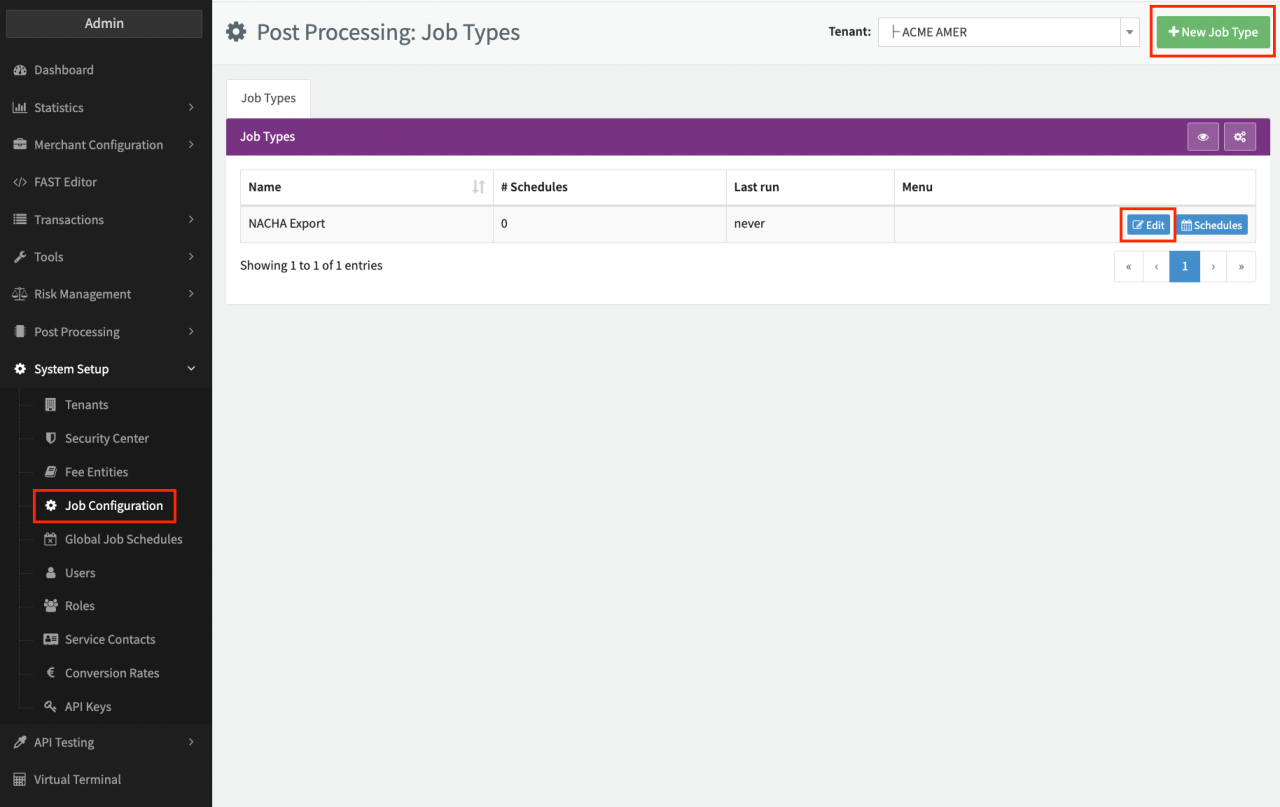The image size is (1280, 807).
Task: Open Conversion Rates page
Action: pos(111,673)
